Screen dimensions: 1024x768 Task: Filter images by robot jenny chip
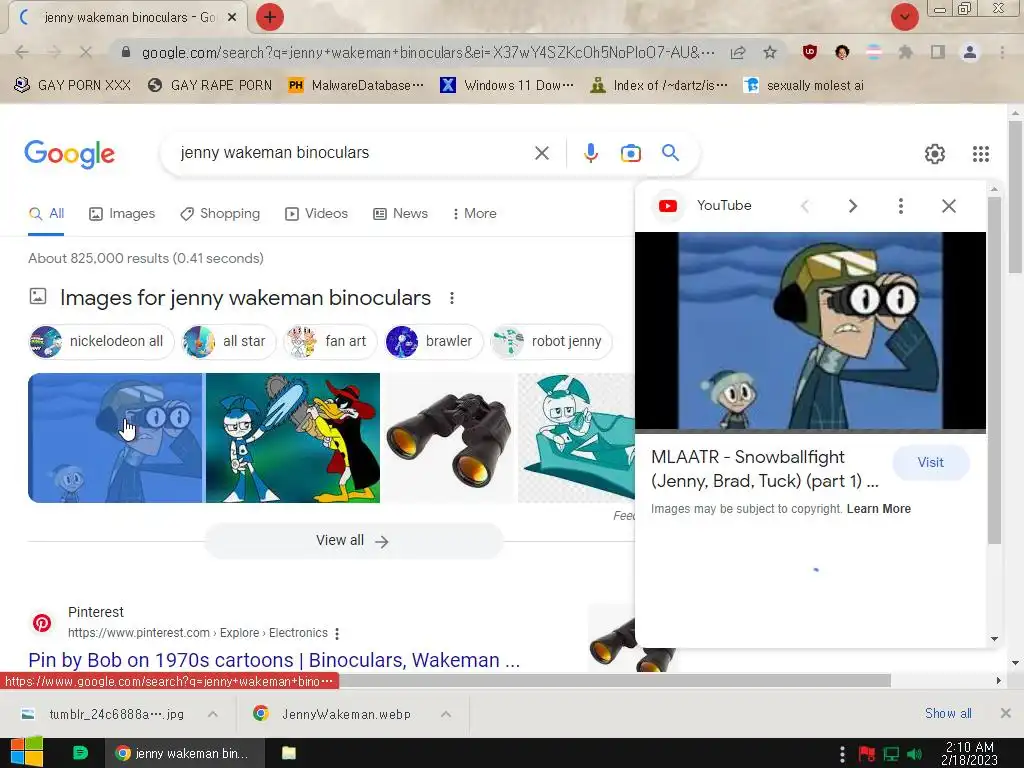click(552, 342)
